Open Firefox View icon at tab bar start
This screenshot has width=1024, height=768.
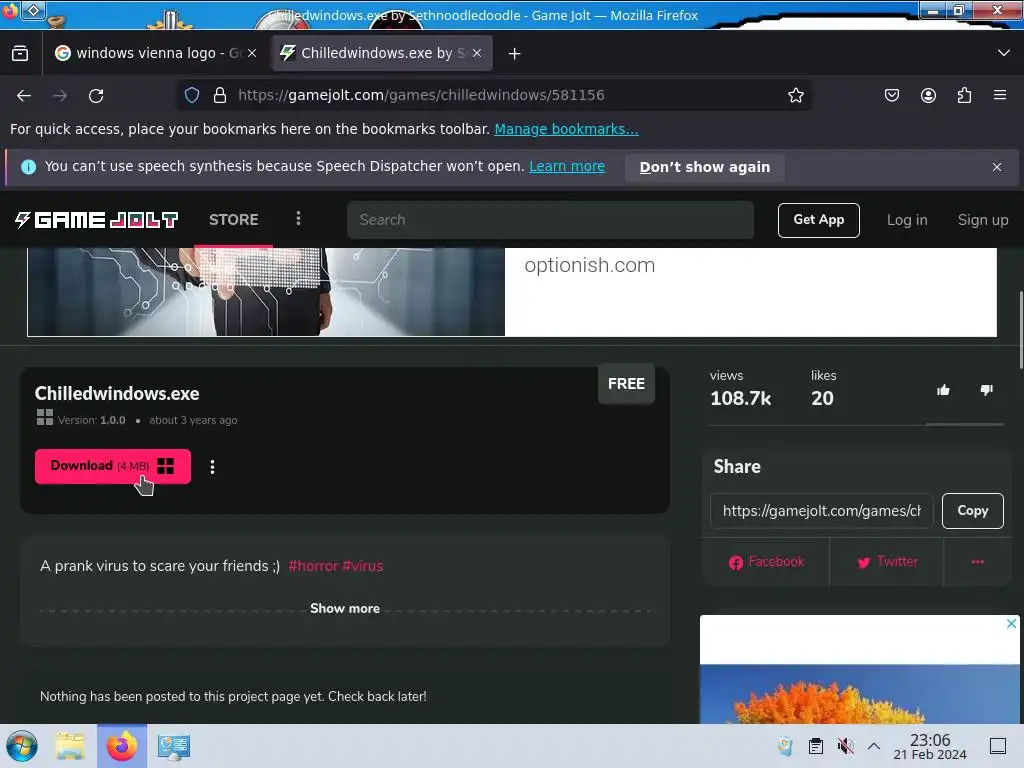(x=20, y=54)
